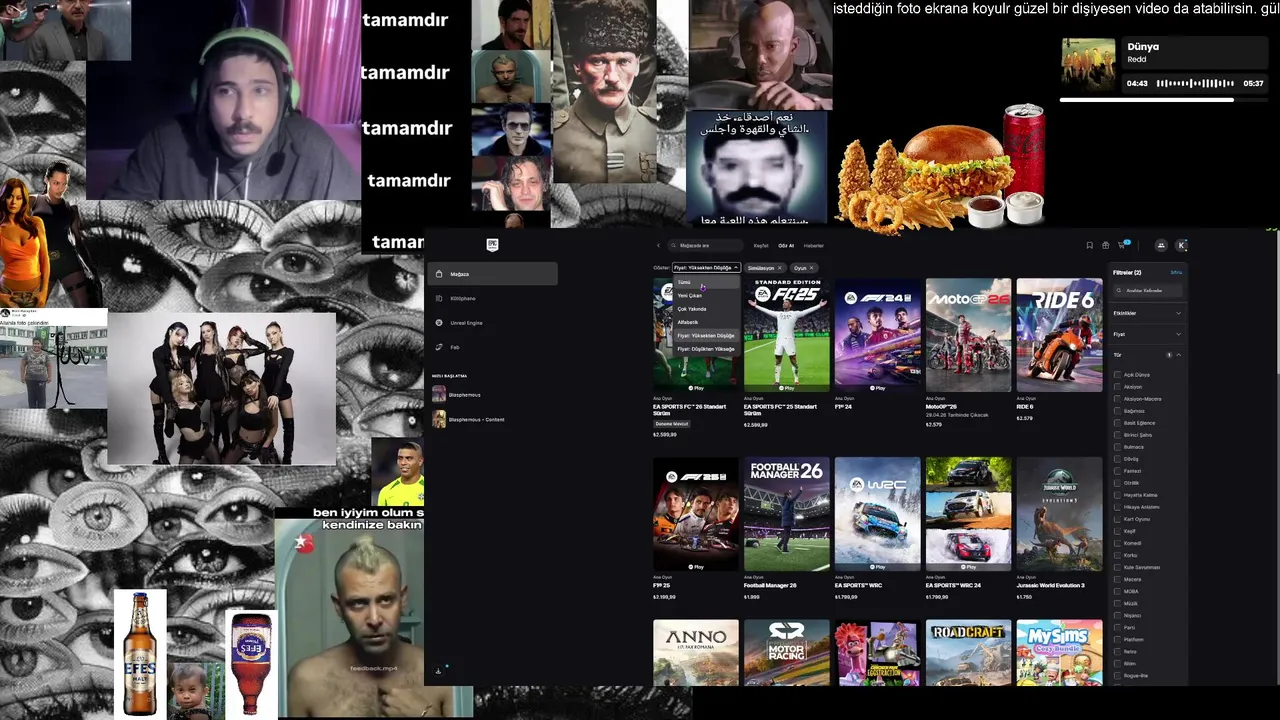Tick the Dövüş genre checkbox
Viewport: 1280px width, 720px height.
click(1117, 459)
